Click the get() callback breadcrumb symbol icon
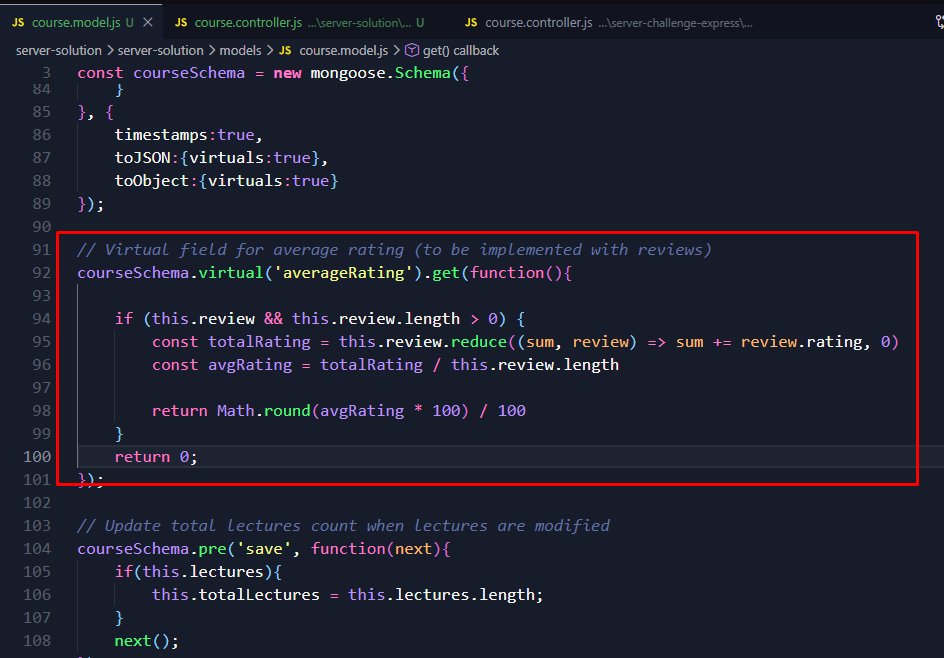Screen dimensions: 944x658 point(412,51)
